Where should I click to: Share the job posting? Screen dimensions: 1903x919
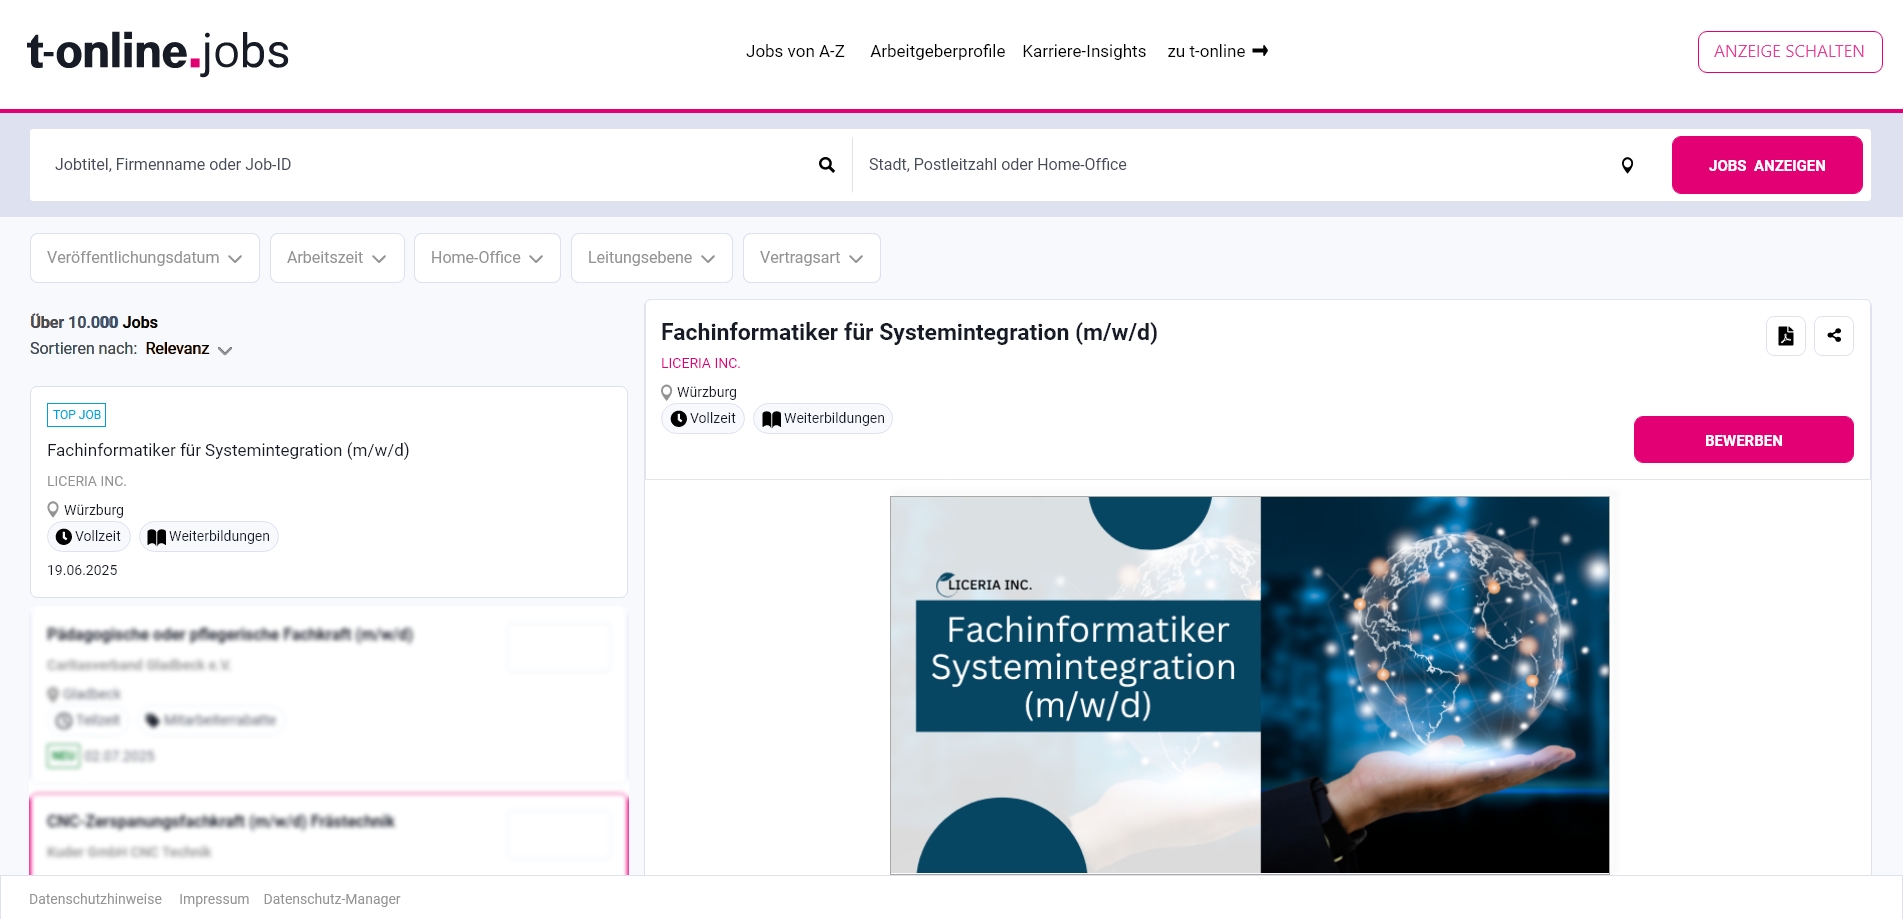coord(1834,336)
